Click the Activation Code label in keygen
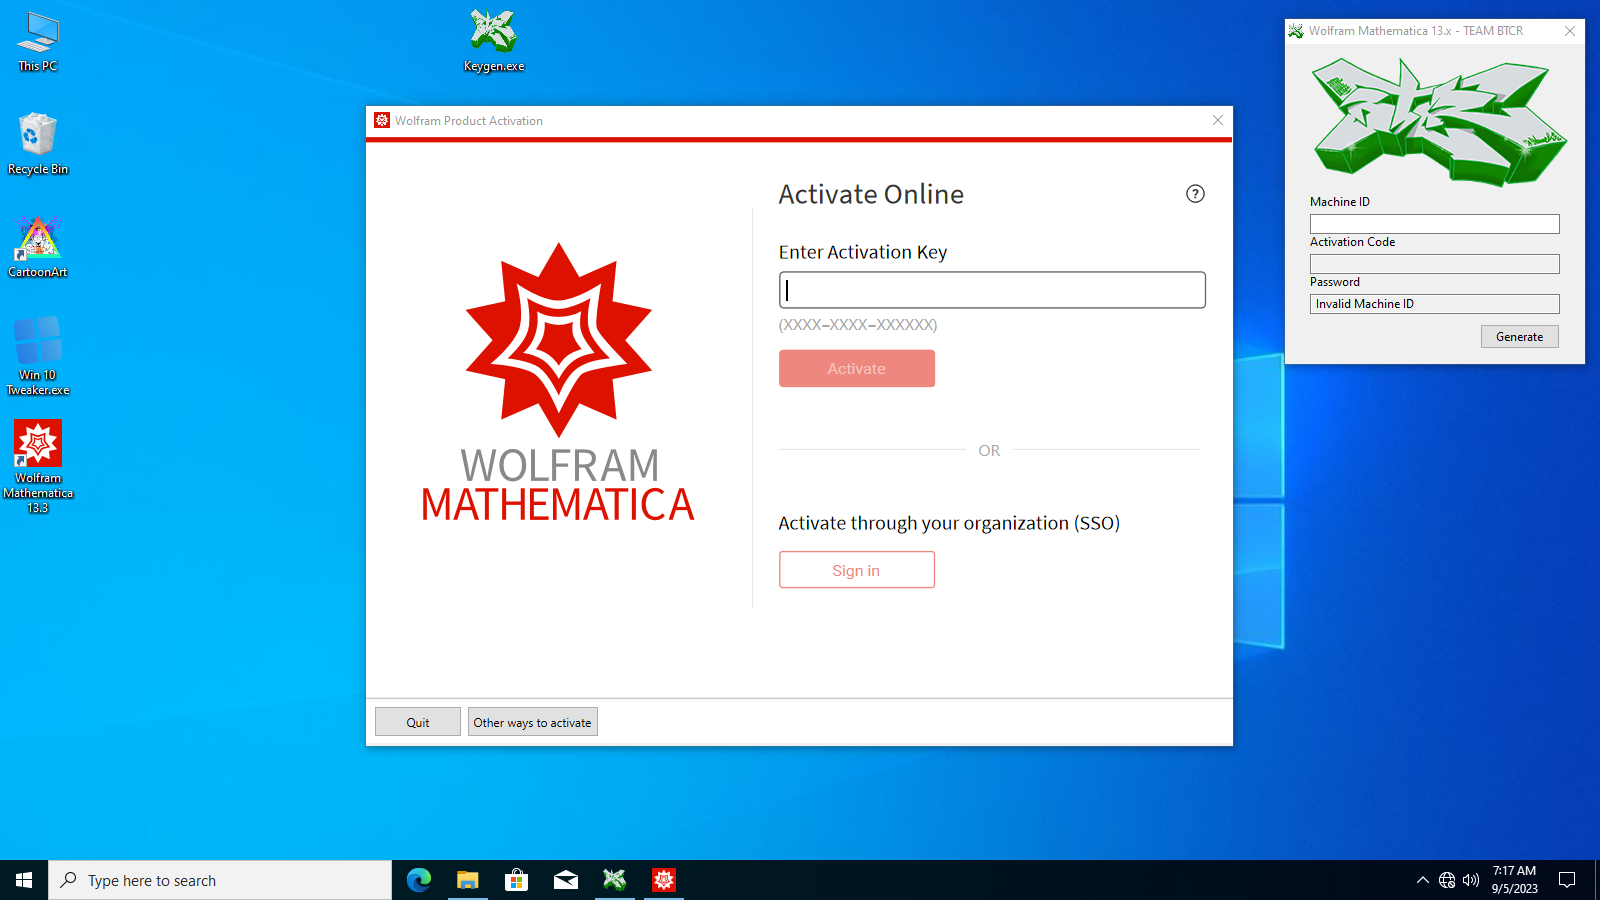This screenshot has width=1600, height=900. tap(1353, 242)
